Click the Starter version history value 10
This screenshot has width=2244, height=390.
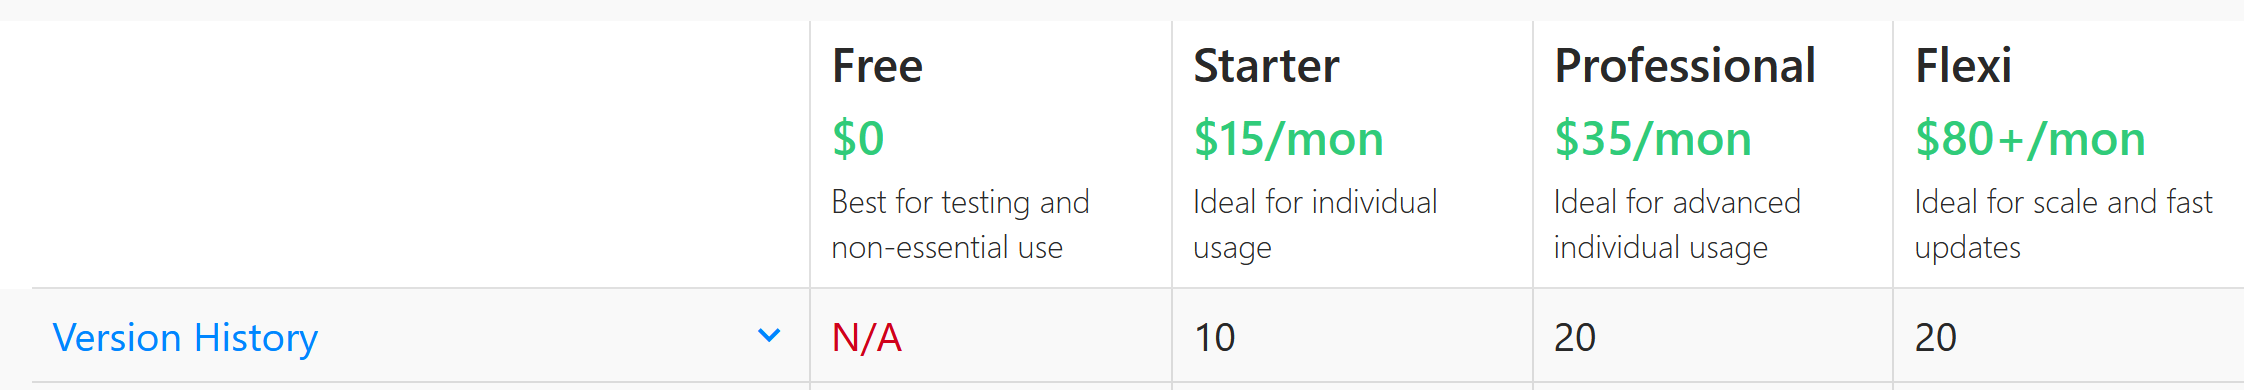click(x=1215, y=338)
